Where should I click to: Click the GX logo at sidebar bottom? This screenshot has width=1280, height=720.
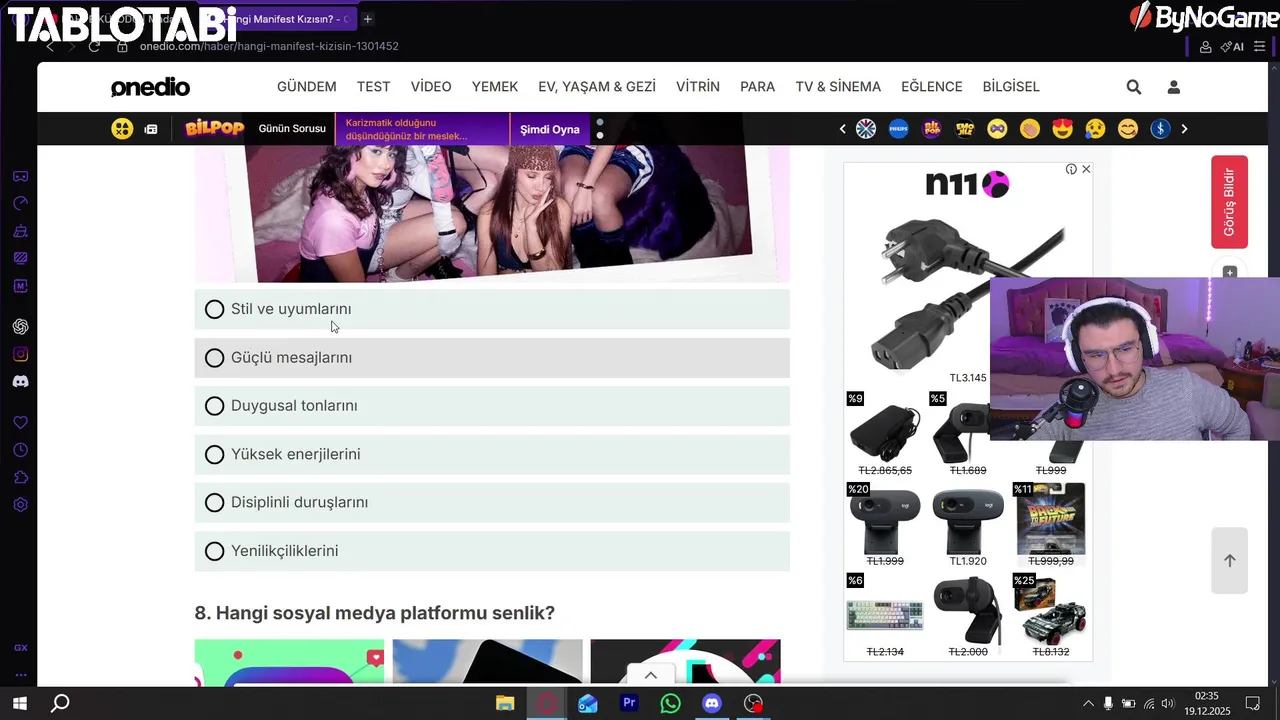[20, 648]
